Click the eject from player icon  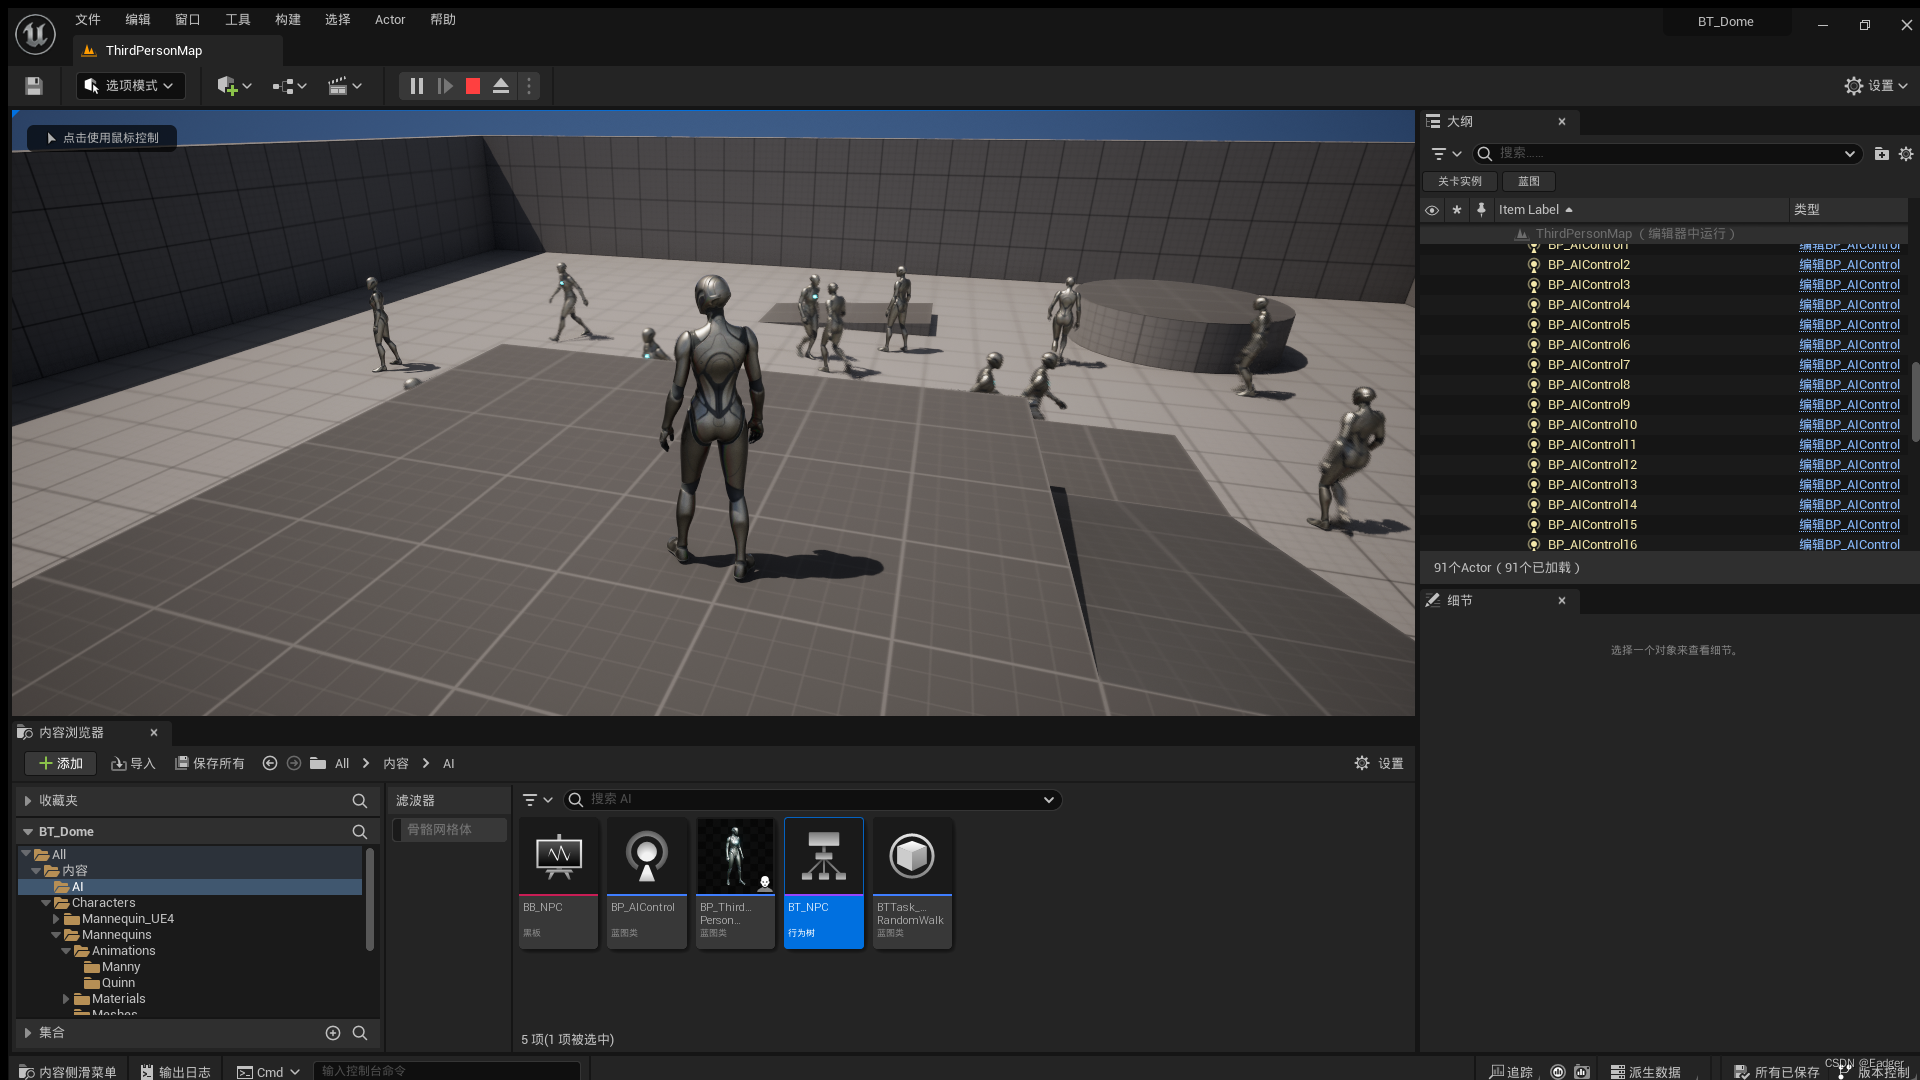click(501, 86)
